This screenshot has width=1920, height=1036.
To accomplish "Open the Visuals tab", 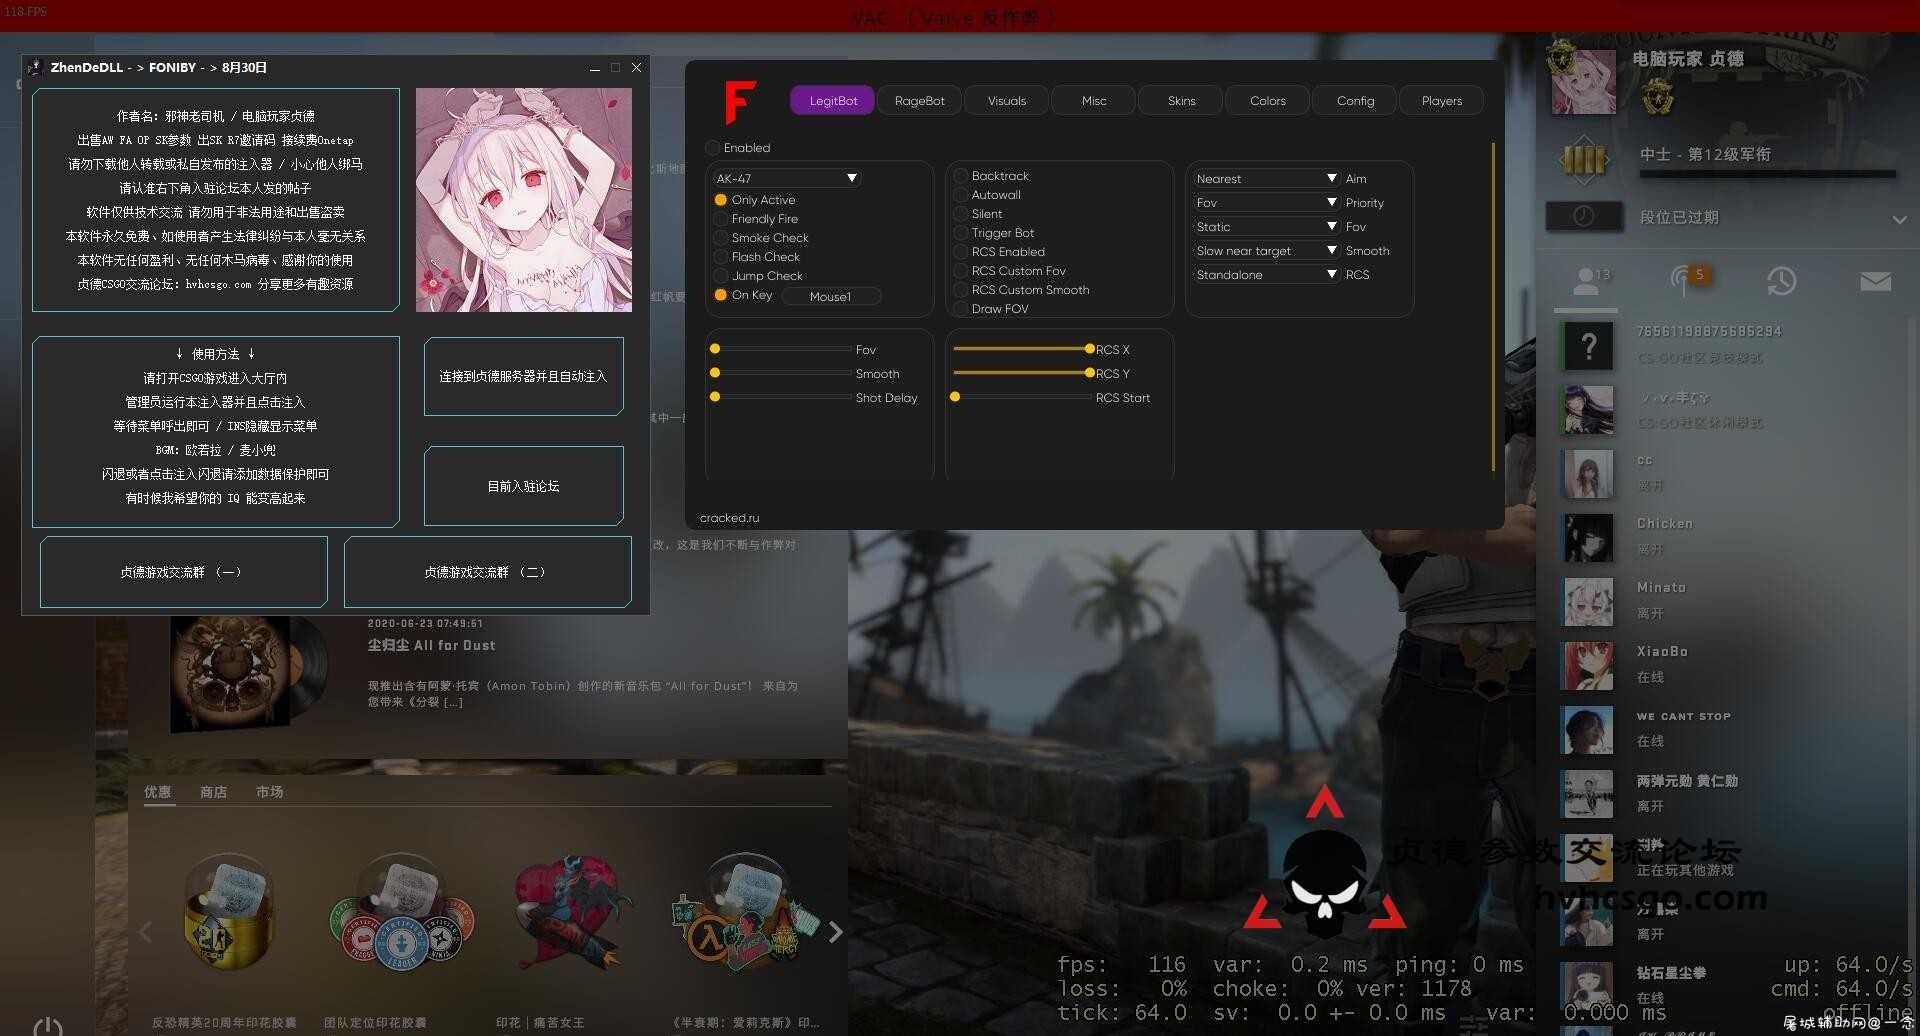I will tap(1007, 101).
